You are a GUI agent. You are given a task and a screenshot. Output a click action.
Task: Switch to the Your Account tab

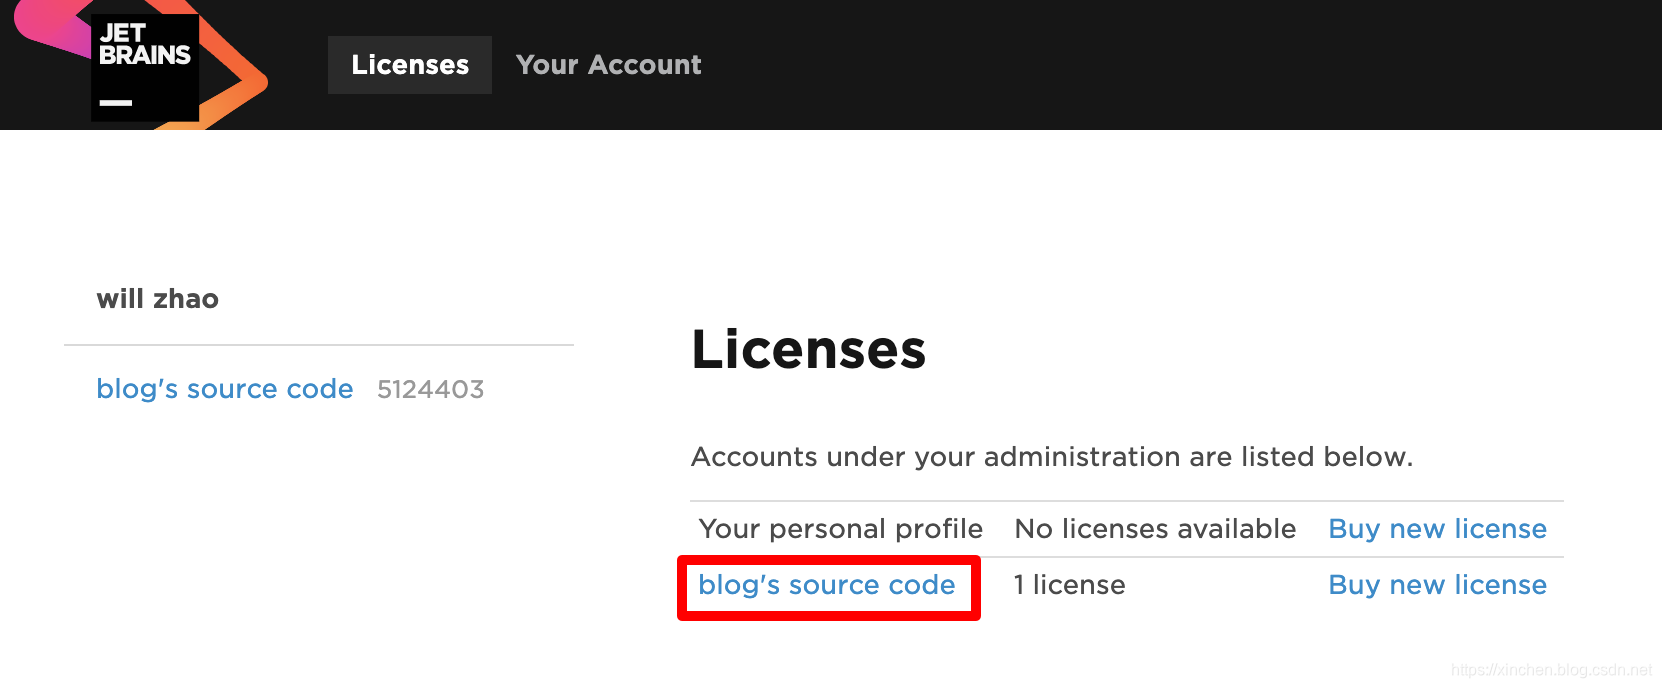point(608,65)
